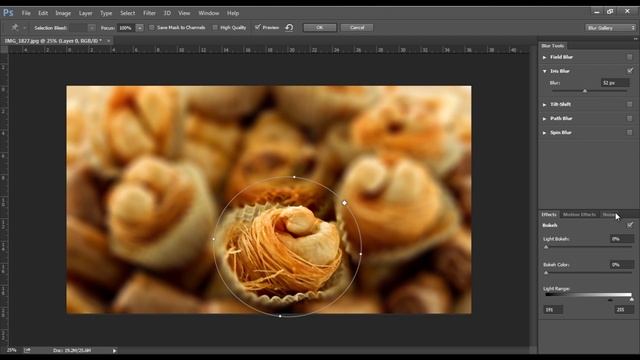This screenshot has width=640, height=360.
Task: Select the blur pin tool icon
Action: pos(15,28)
